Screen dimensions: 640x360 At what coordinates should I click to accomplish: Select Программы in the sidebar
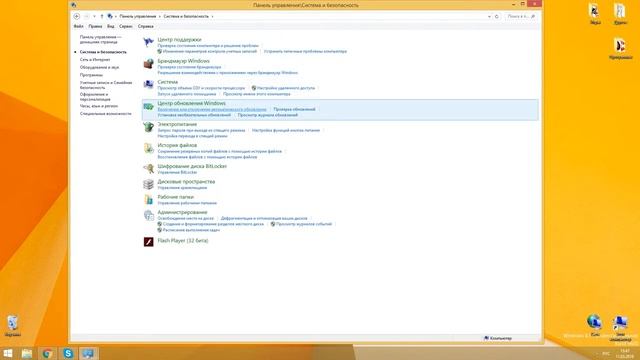click(91, 75)
